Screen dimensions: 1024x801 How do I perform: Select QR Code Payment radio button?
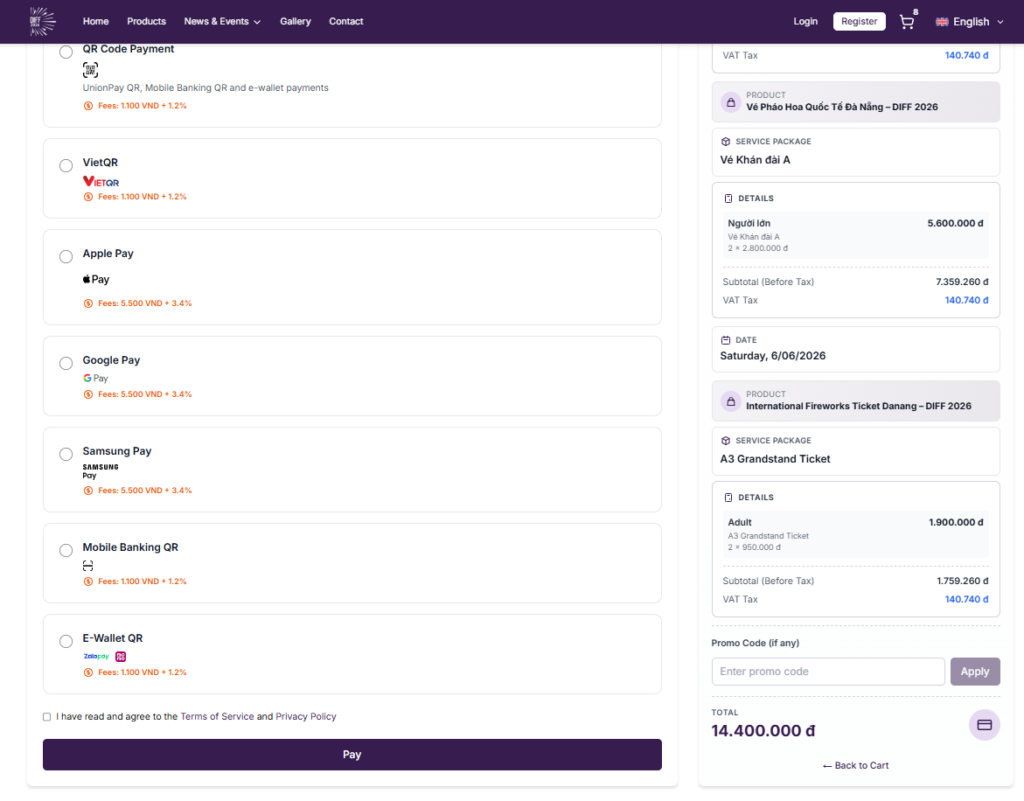66,52
